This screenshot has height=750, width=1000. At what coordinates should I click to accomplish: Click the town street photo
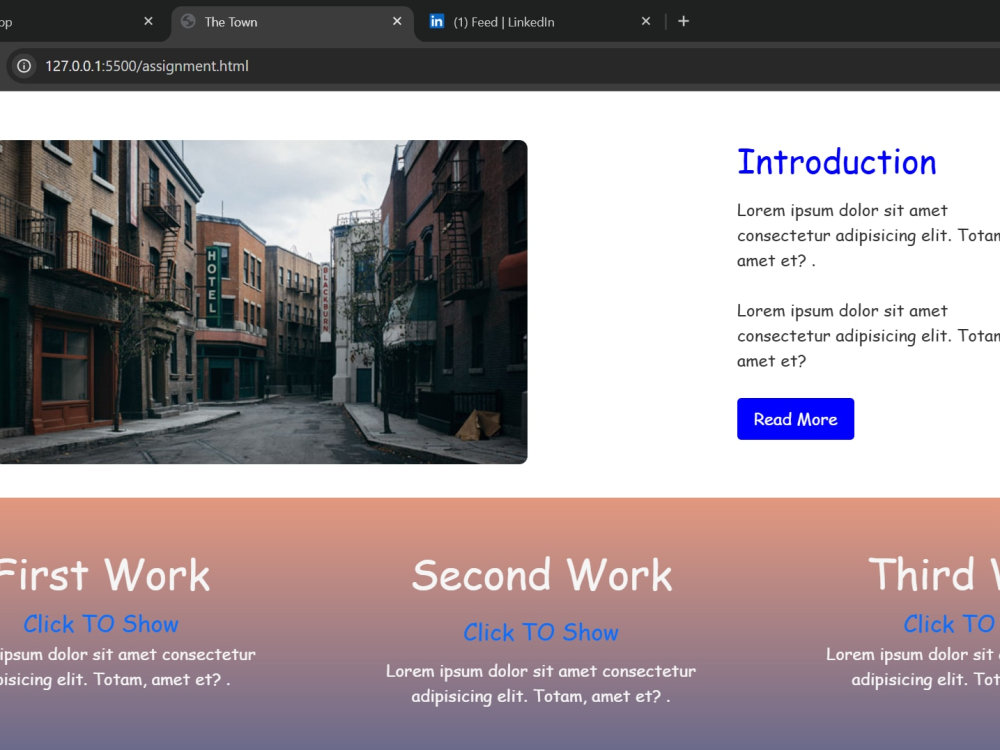(263, 302)
